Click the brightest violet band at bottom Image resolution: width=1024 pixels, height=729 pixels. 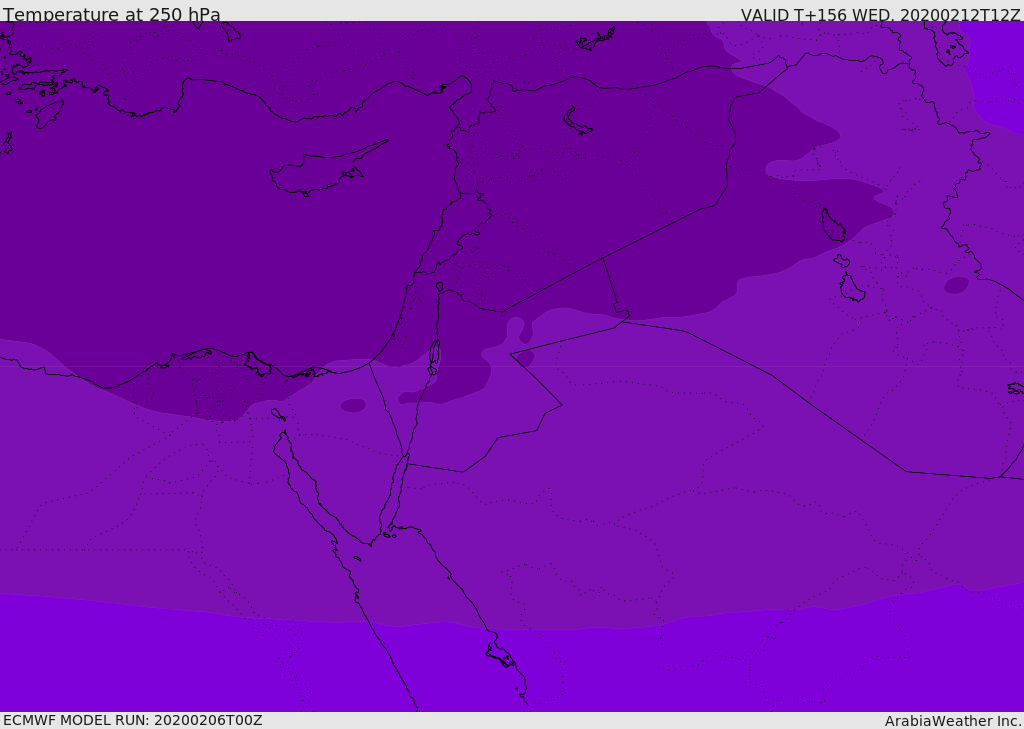click(509, 666)
